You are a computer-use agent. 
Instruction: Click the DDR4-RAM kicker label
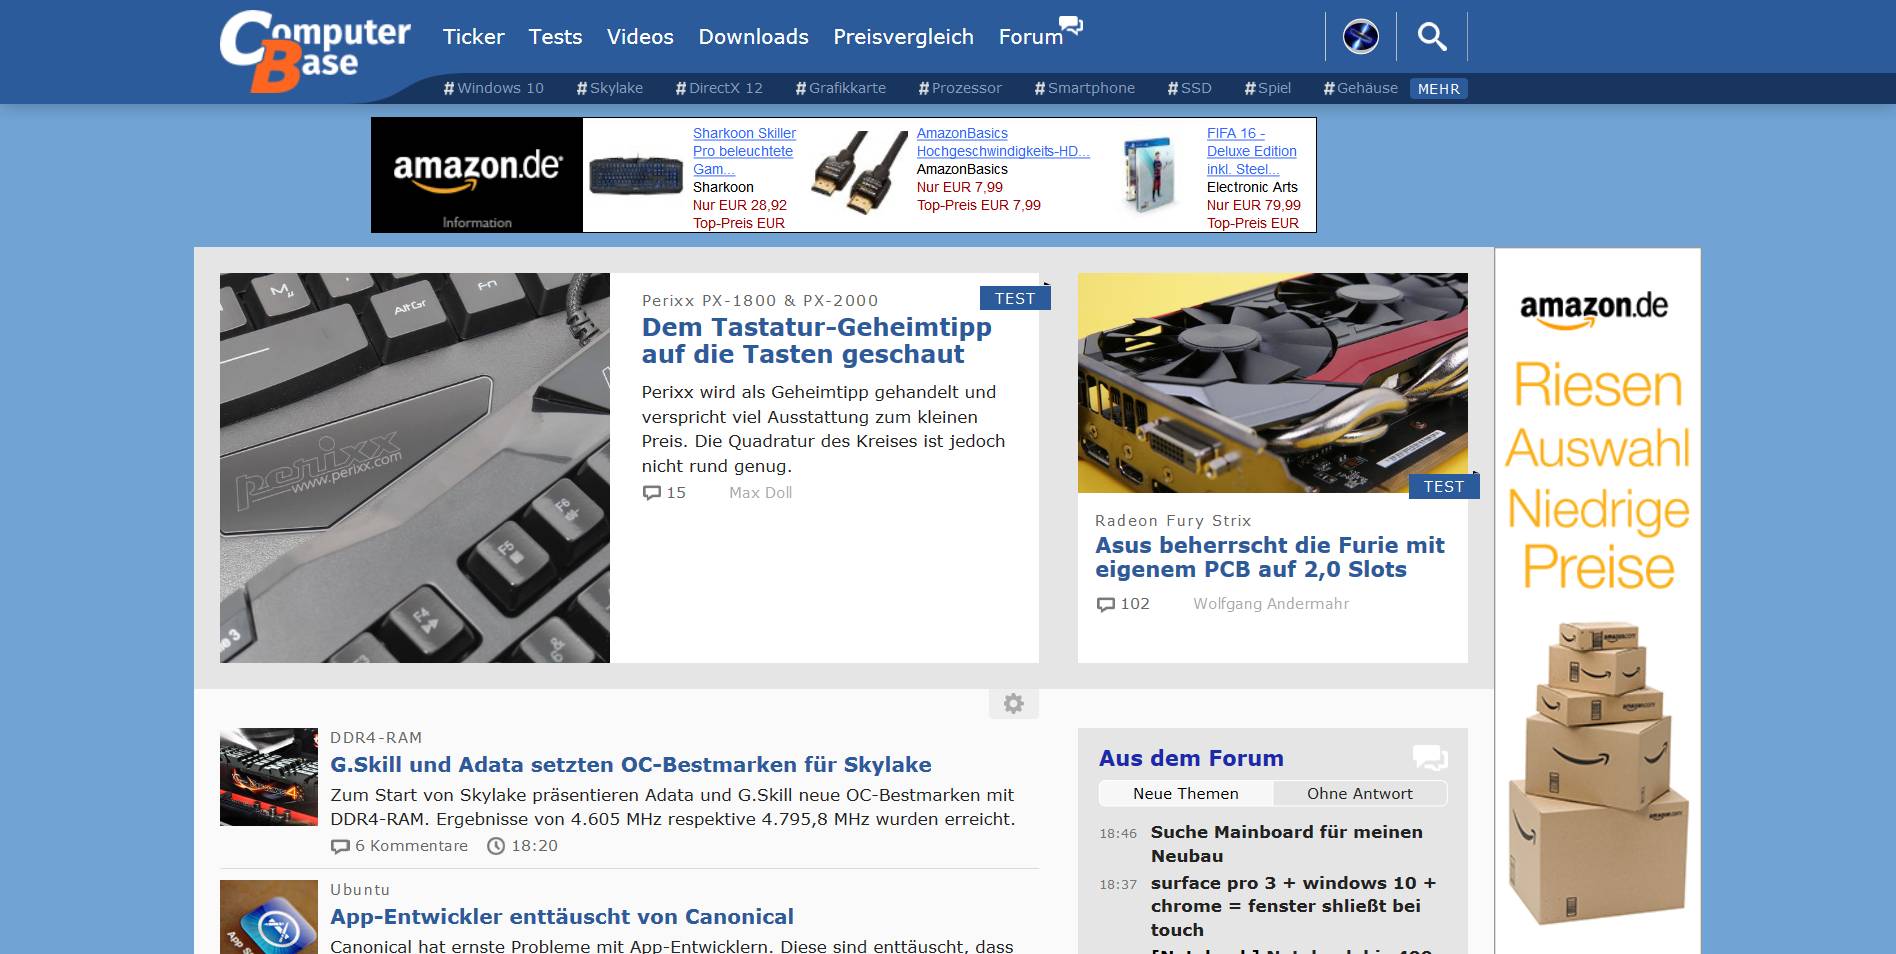click(x=376, y=738)
